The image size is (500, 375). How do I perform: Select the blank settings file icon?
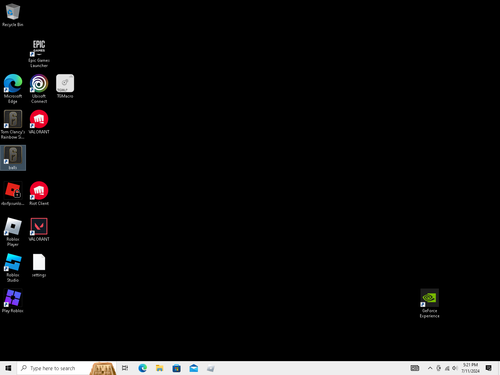coord(39,265)
